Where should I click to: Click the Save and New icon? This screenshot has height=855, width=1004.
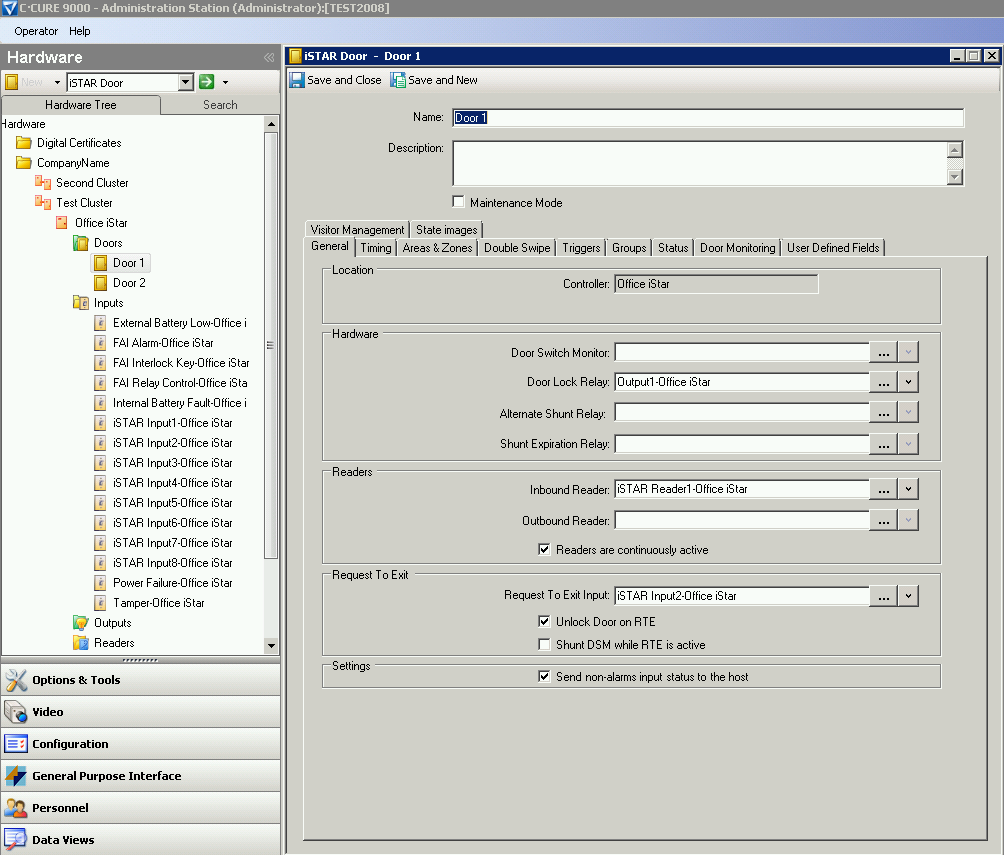[398, 80]
